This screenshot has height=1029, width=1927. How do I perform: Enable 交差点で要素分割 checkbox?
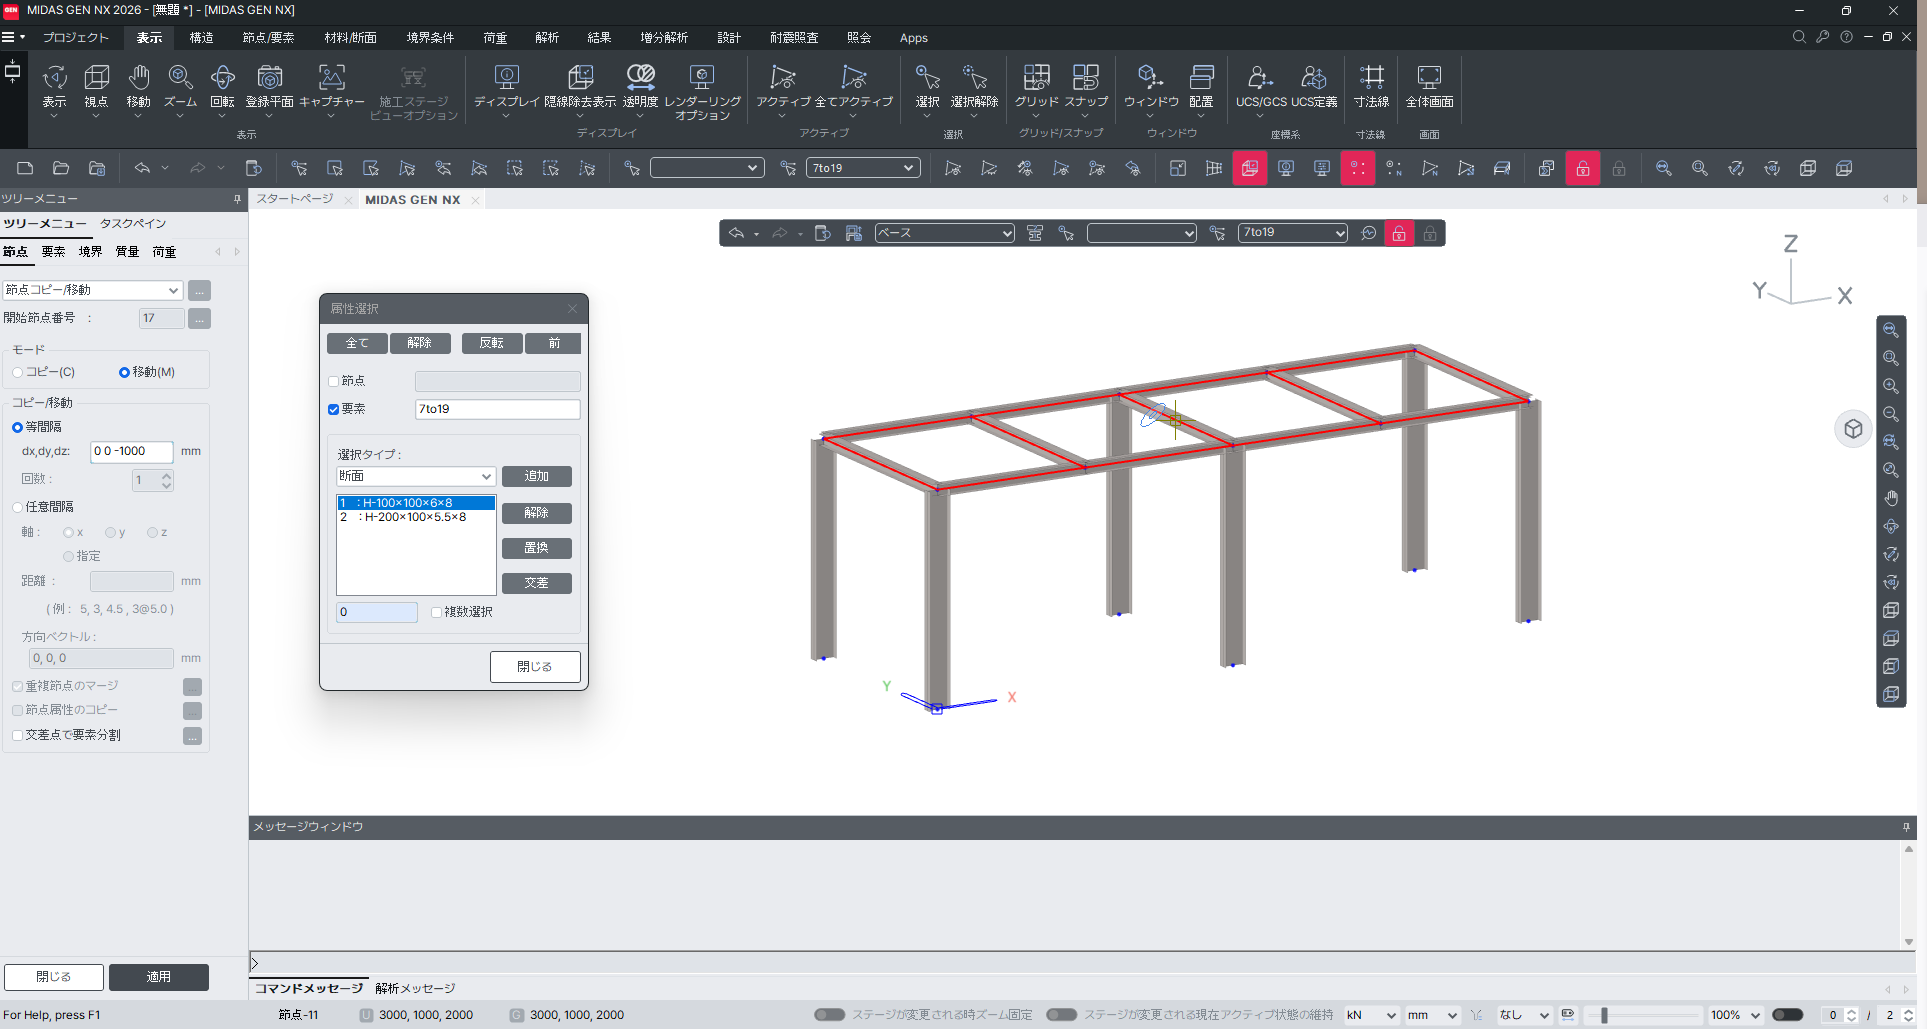click(17, 735)
